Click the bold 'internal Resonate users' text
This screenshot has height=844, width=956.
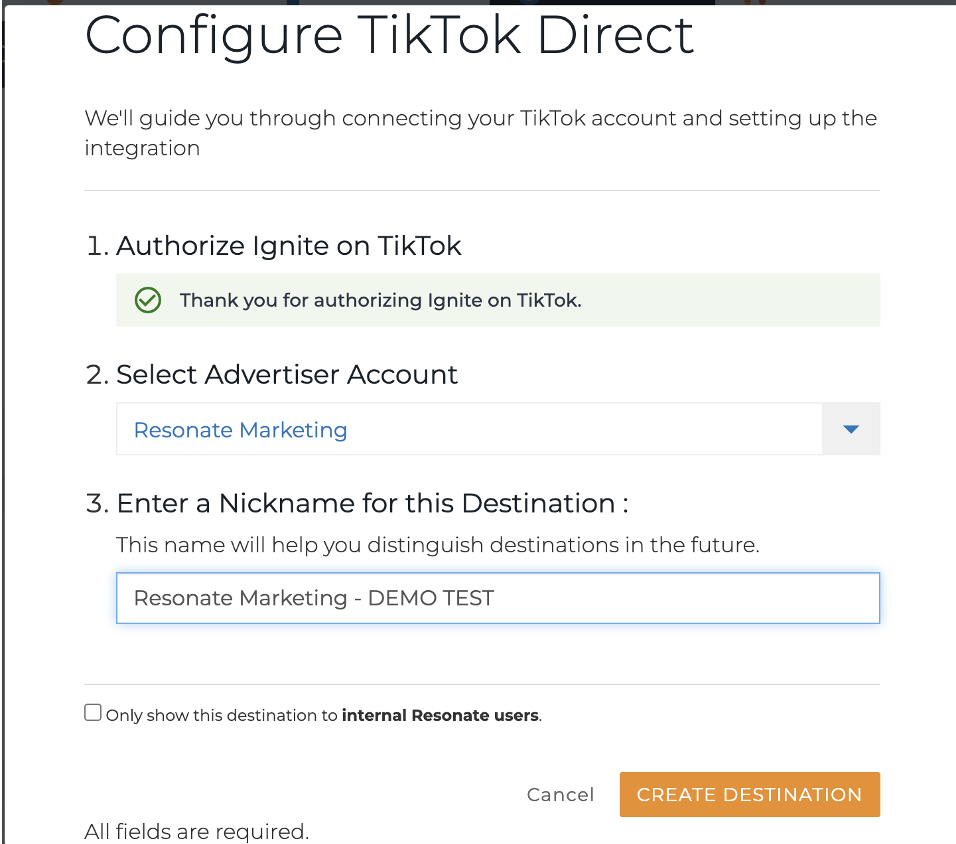(440, 715)
